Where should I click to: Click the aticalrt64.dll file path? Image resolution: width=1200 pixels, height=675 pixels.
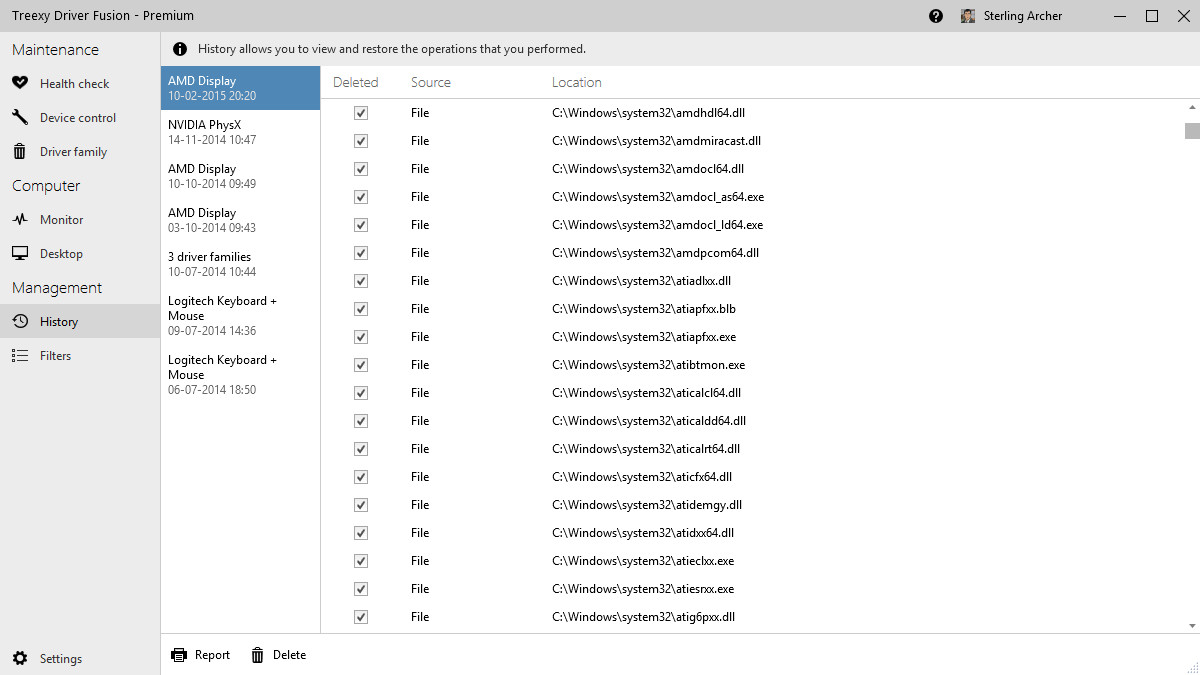tap(646, 449)
